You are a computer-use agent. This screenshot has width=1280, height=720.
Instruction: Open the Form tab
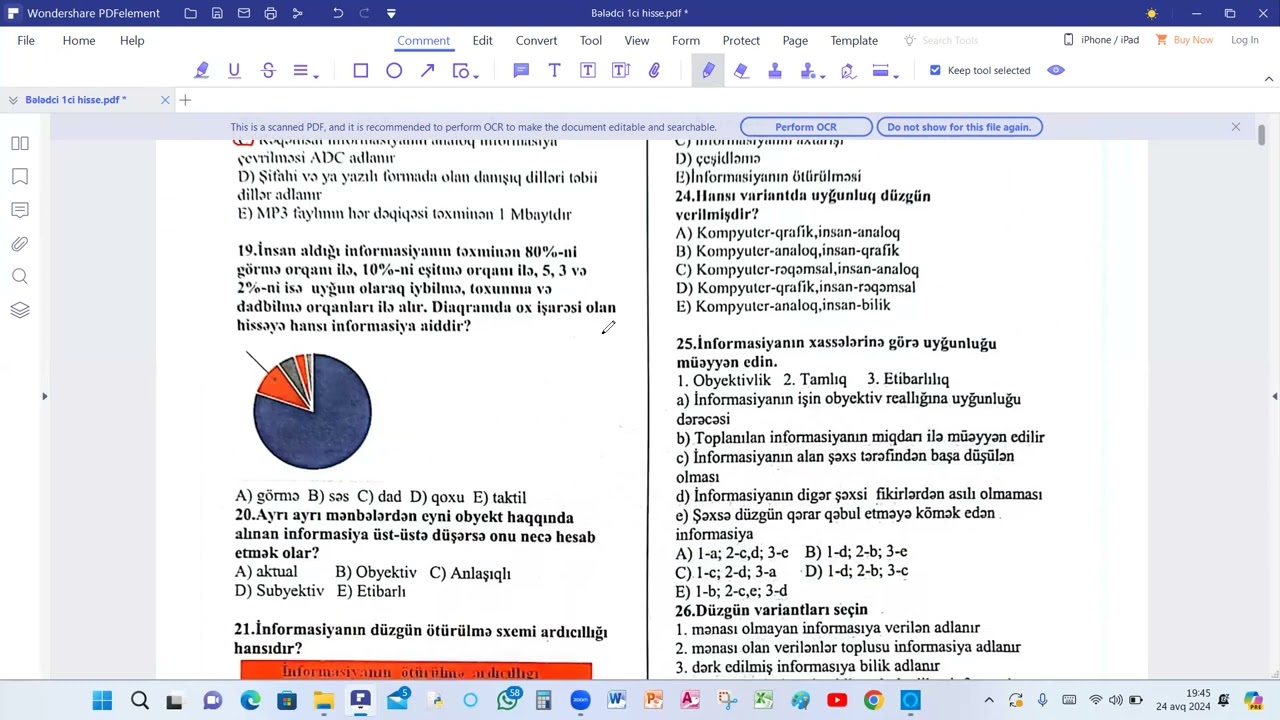click(x=686, y=40)
